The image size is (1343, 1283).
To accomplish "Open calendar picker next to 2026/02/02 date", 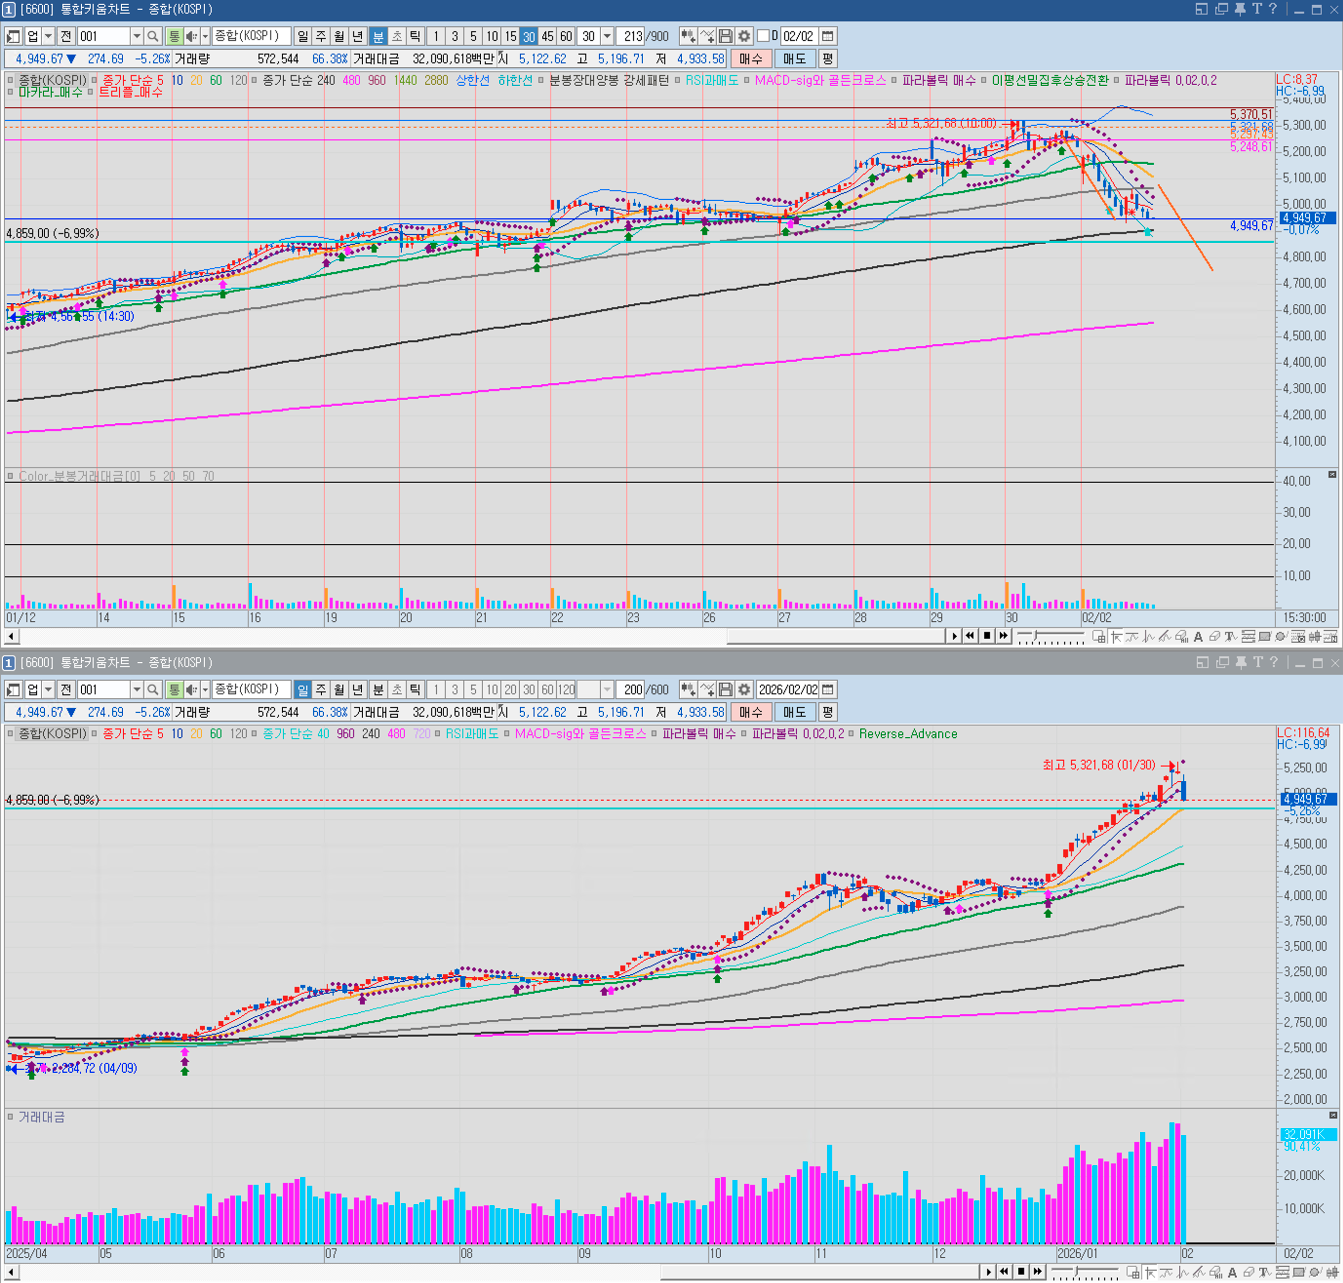I will pyautogui.click(x=828, y=690).
